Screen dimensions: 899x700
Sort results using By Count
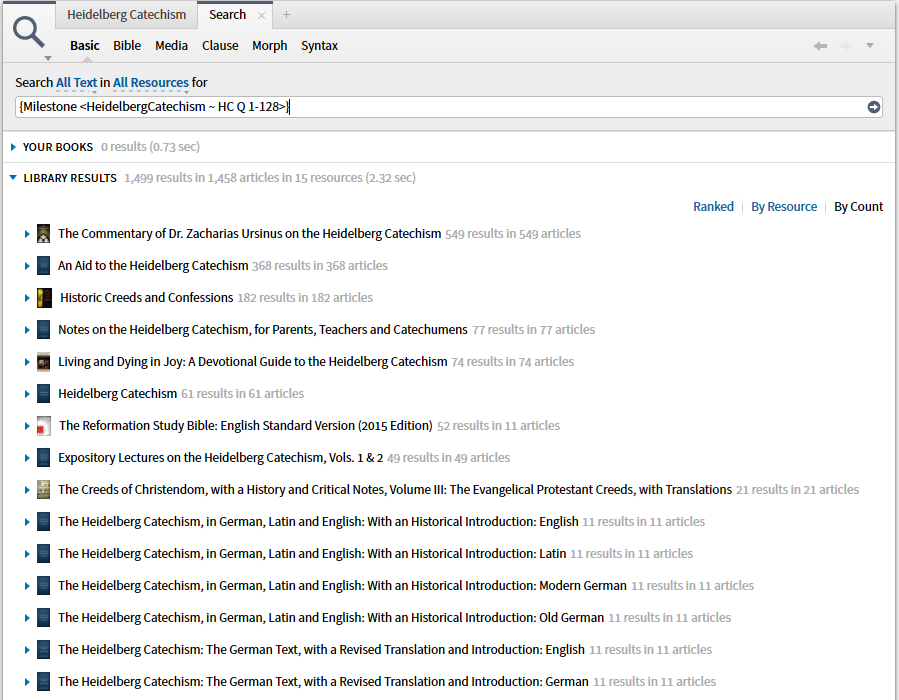click(858, 206)
